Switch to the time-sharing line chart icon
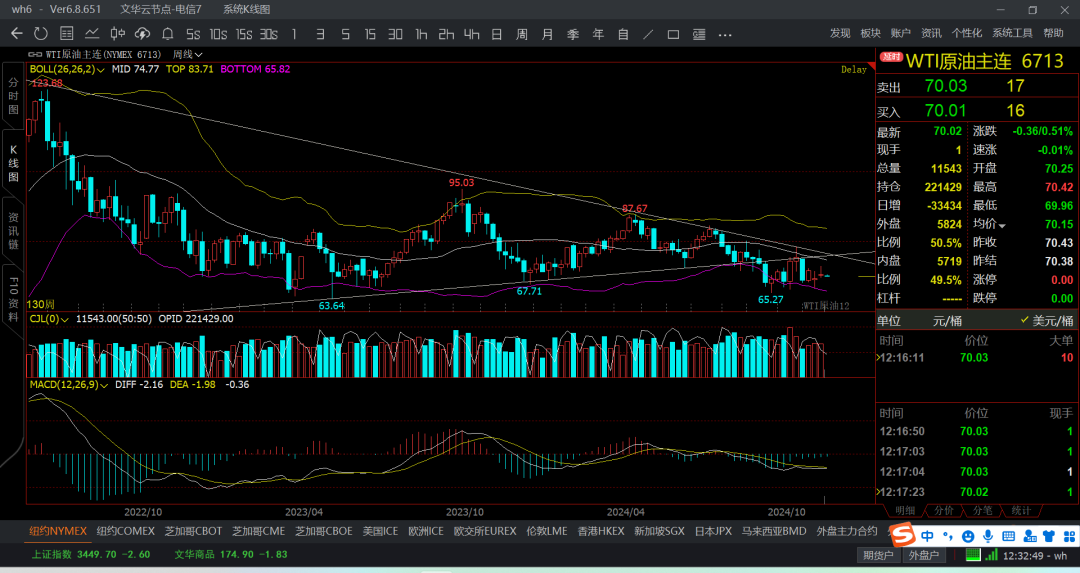The width and height of the screenshot is (1080, 573). [x=92, y=33]
